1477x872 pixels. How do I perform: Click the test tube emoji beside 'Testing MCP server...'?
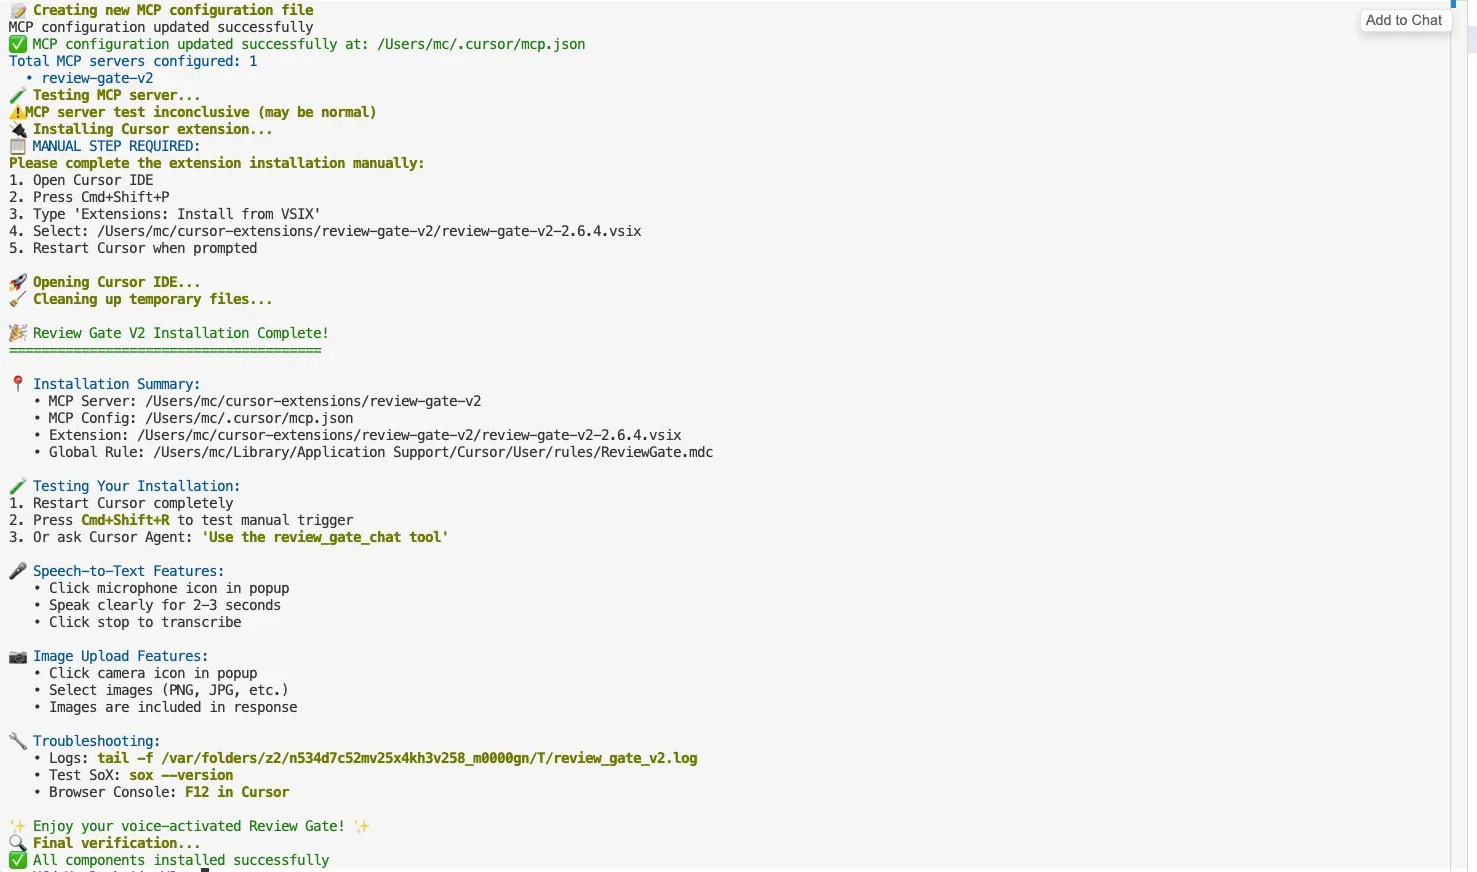18,95
